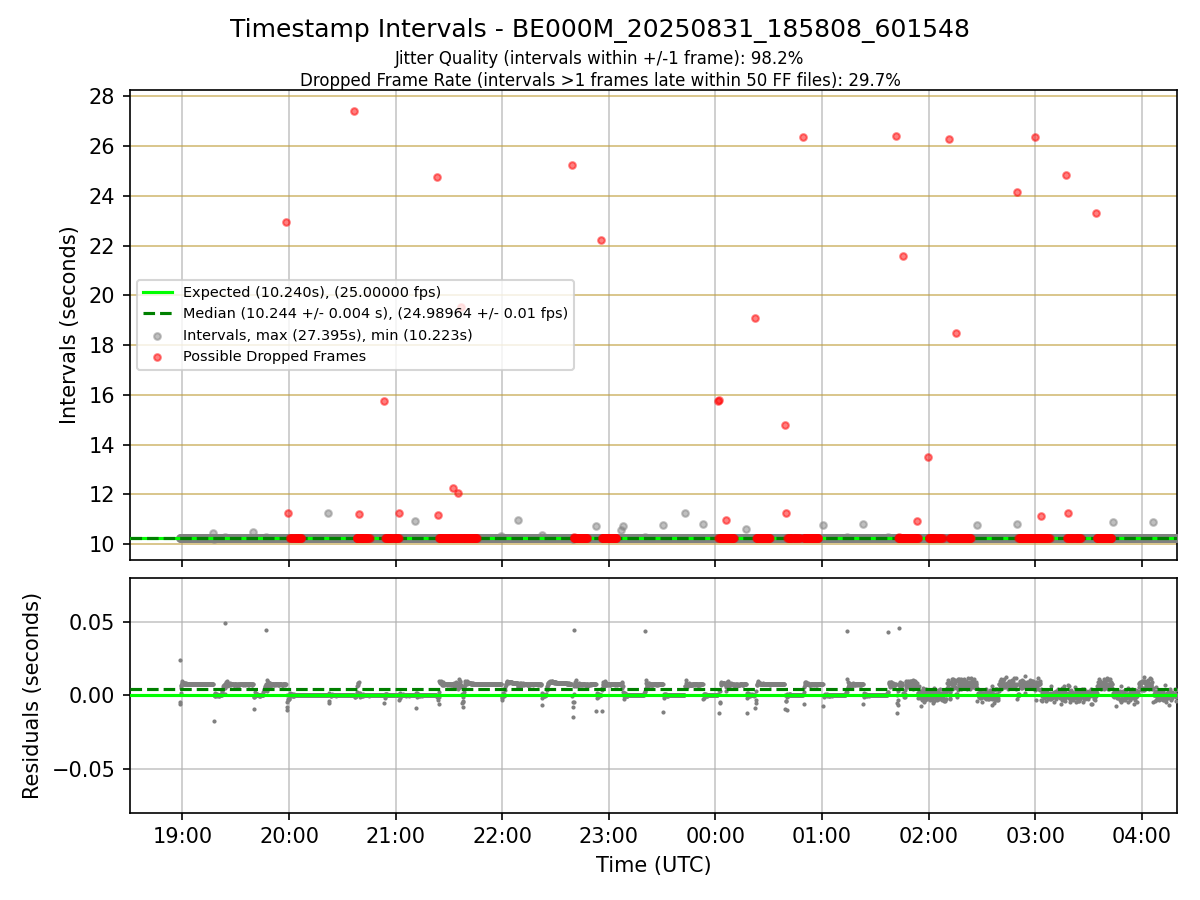Click the "Time (UTC)" x-axis label
Image resolution: width=1200 pixels, height=900 pixels.
click(x=653, y=865)
